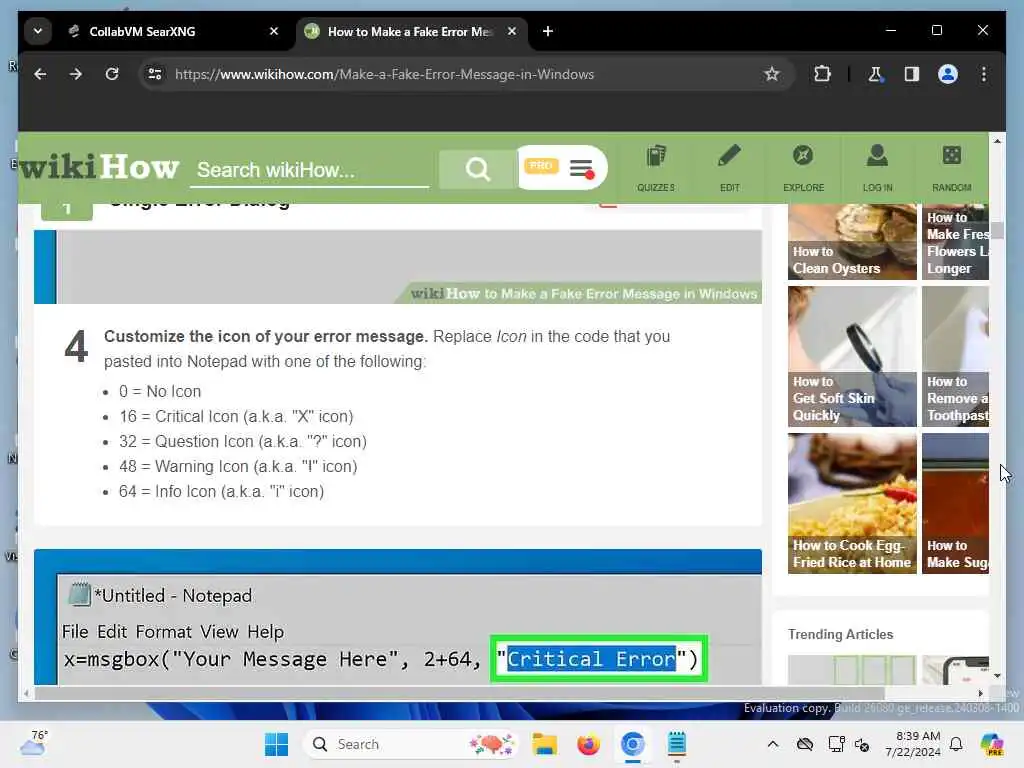Open File Explorer from the taskbar
Screen dimensions: 1024x768
click(544, 744)
